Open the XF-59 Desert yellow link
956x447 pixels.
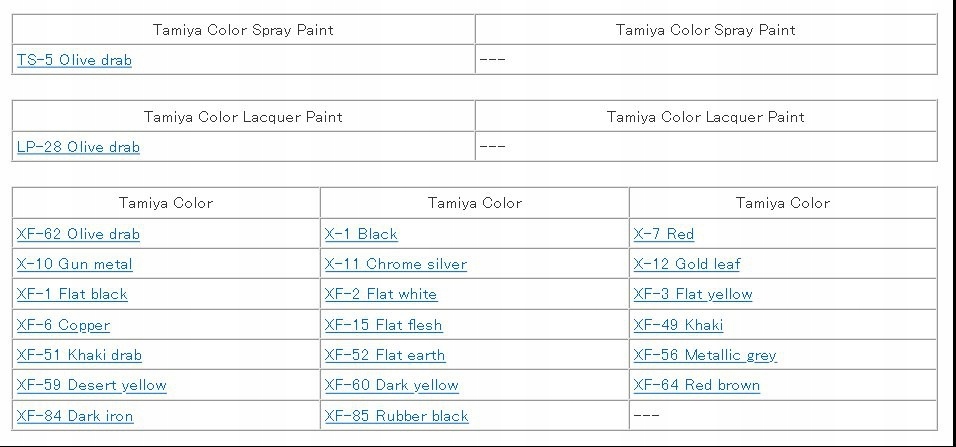[91, 385]
